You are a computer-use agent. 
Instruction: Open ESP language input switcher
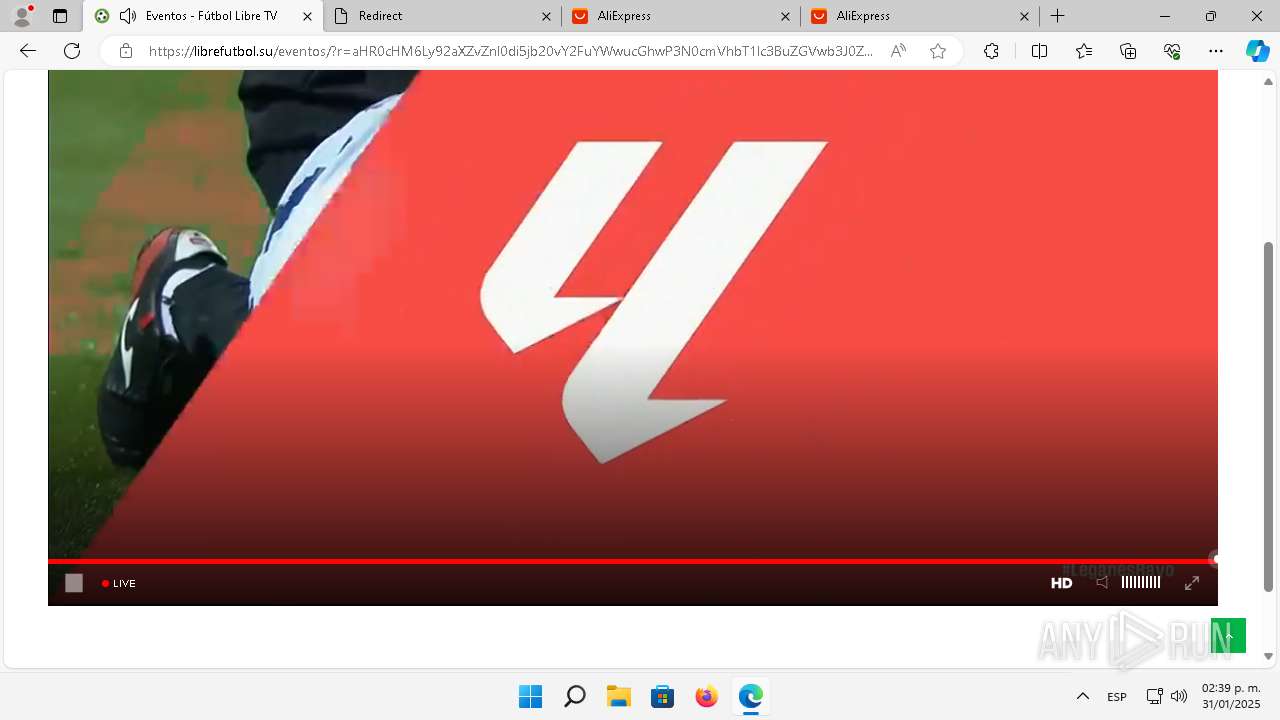coord(1117,696)
